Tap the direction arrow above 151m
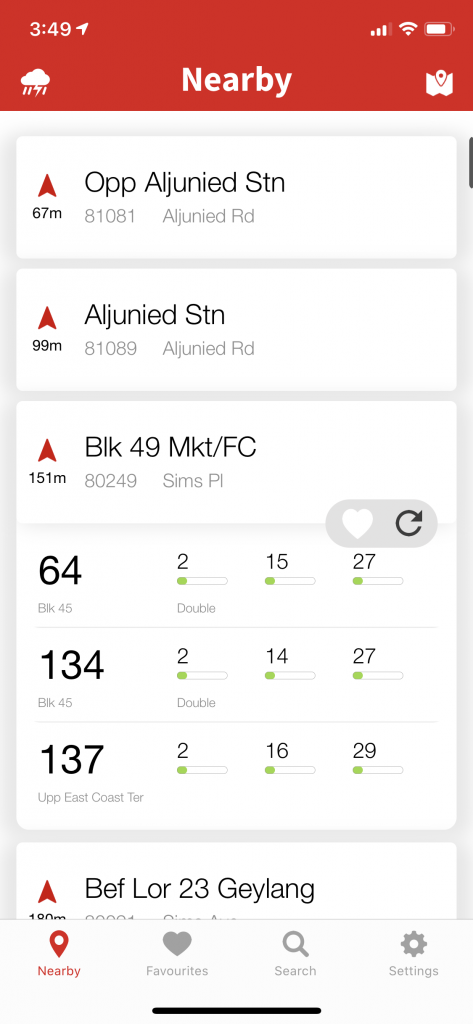This screenshot has width=473, height=1024. [x=47, y=450]
